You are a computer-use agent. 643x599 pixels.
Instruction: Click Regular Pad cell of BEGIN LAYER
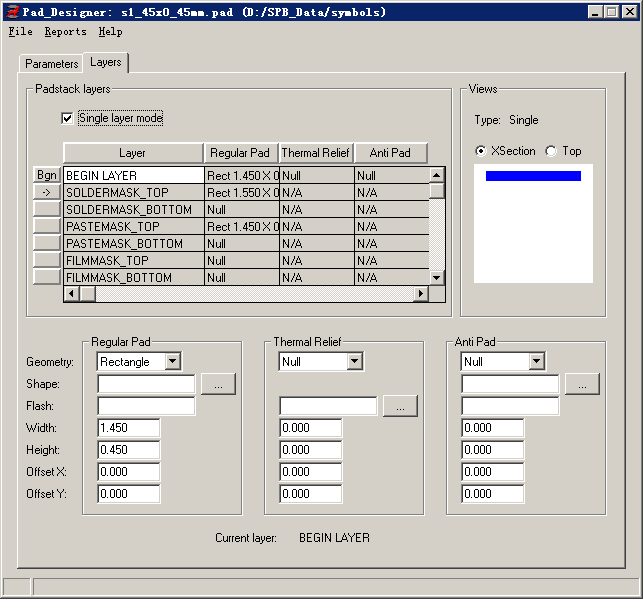pyautogui.click(x=242, y=175)
